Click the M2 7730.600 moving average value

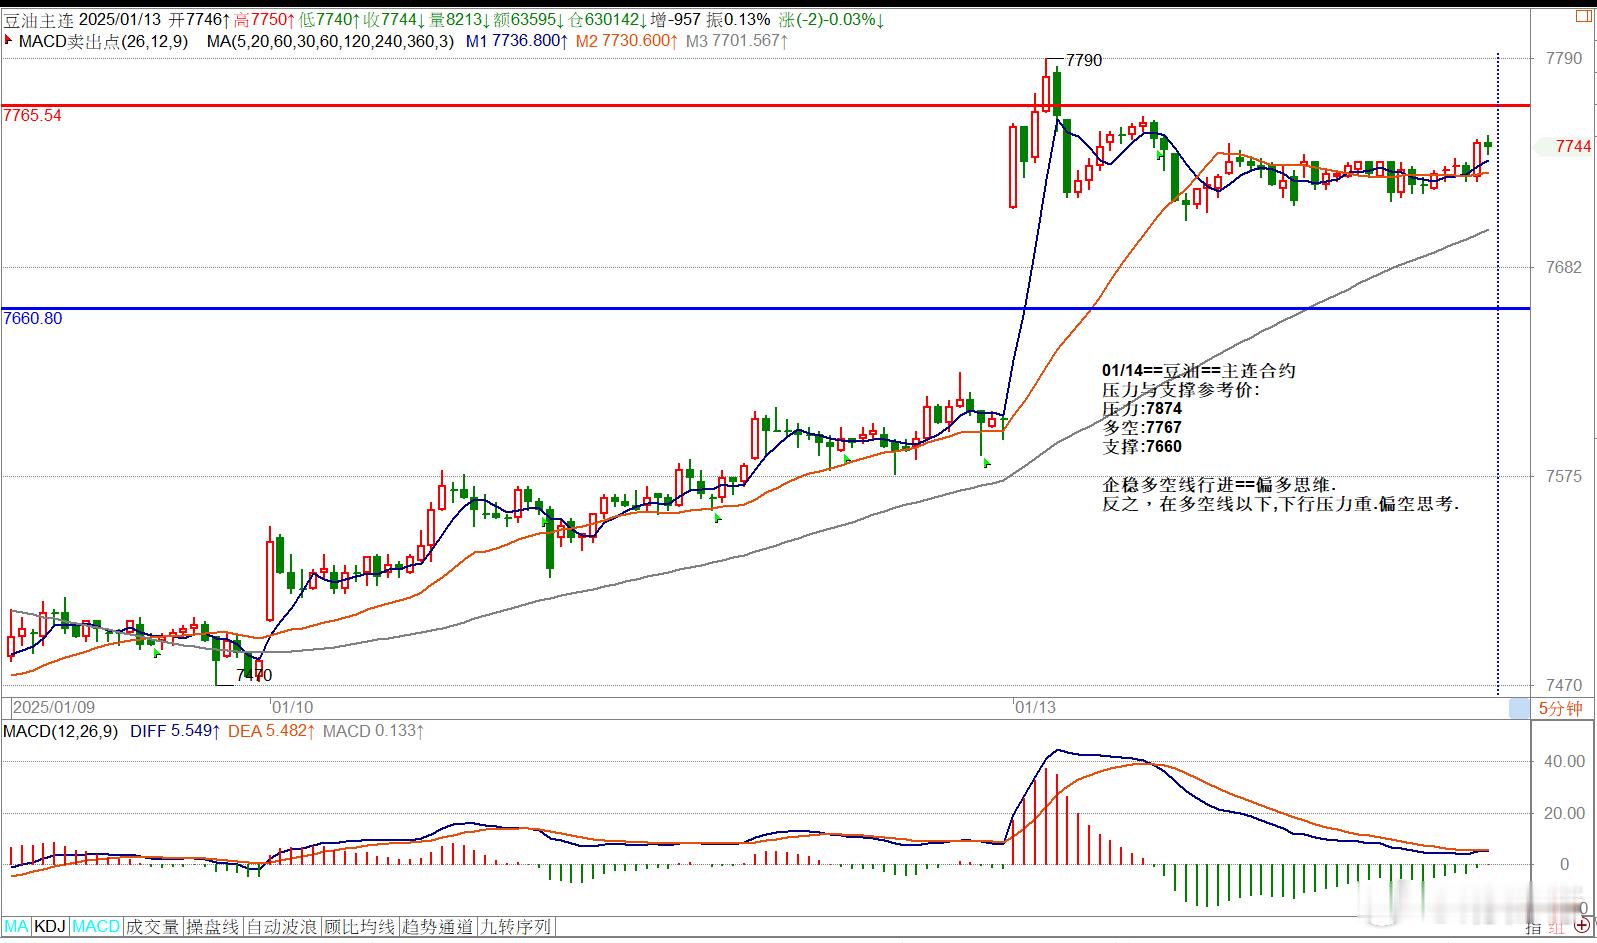[x=627, y=41]
